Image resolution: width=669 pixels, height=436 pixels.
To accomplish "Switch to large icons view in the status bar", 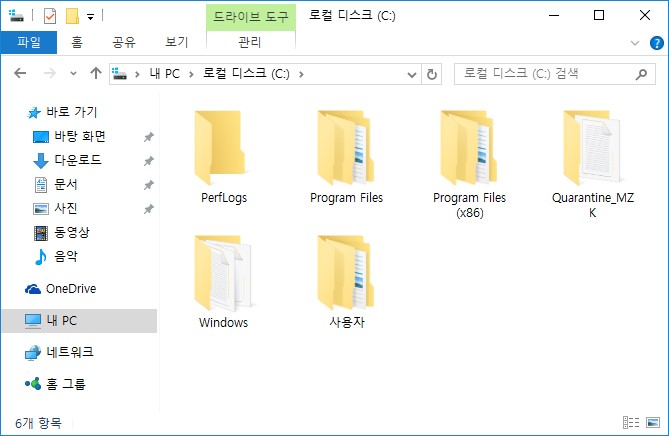I will [653, 422].
